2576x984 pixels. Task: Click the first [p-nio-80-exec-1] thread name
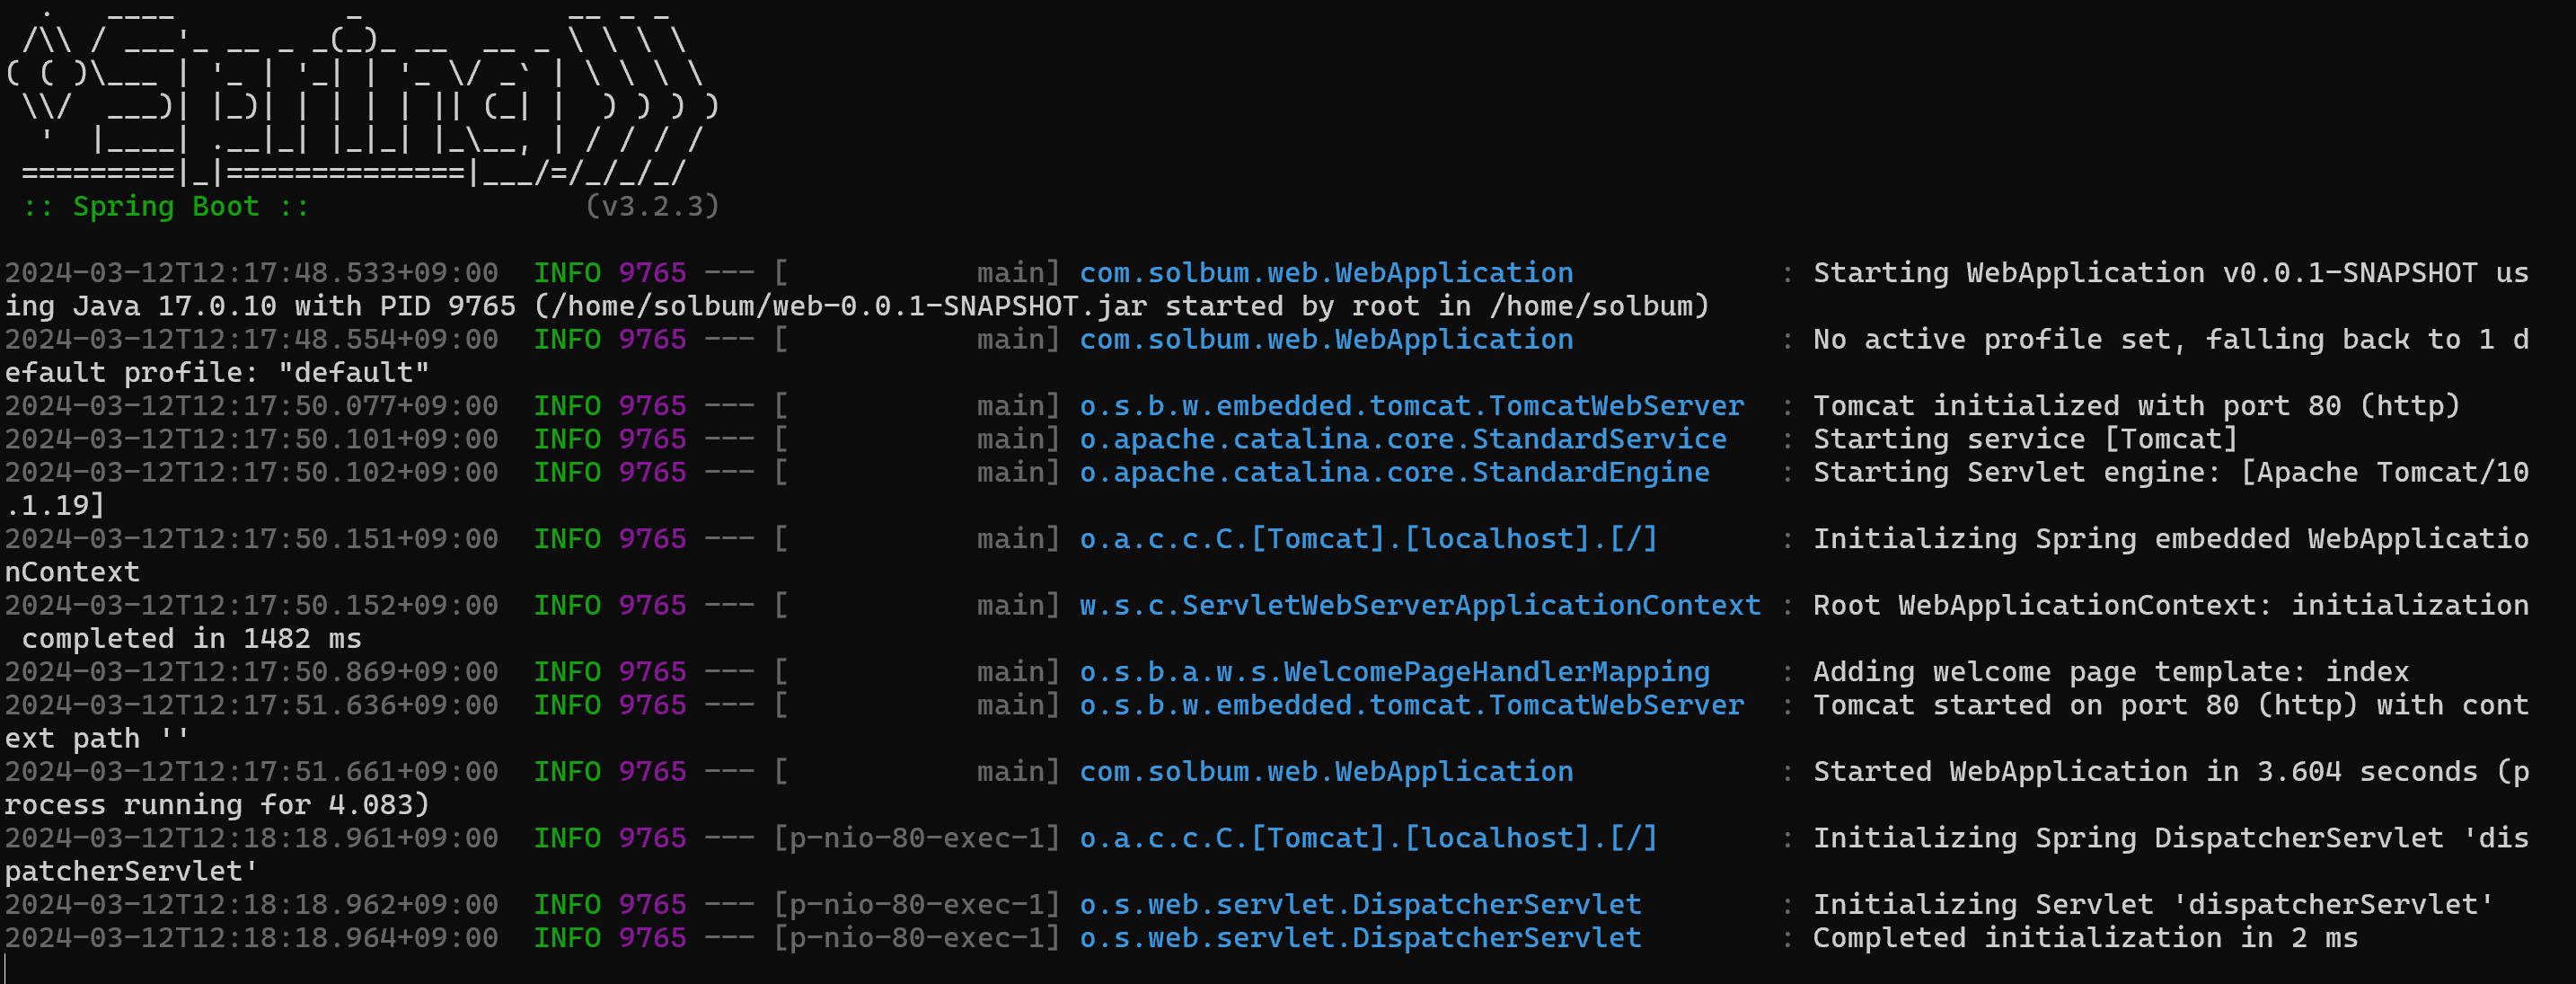point(916,838)
